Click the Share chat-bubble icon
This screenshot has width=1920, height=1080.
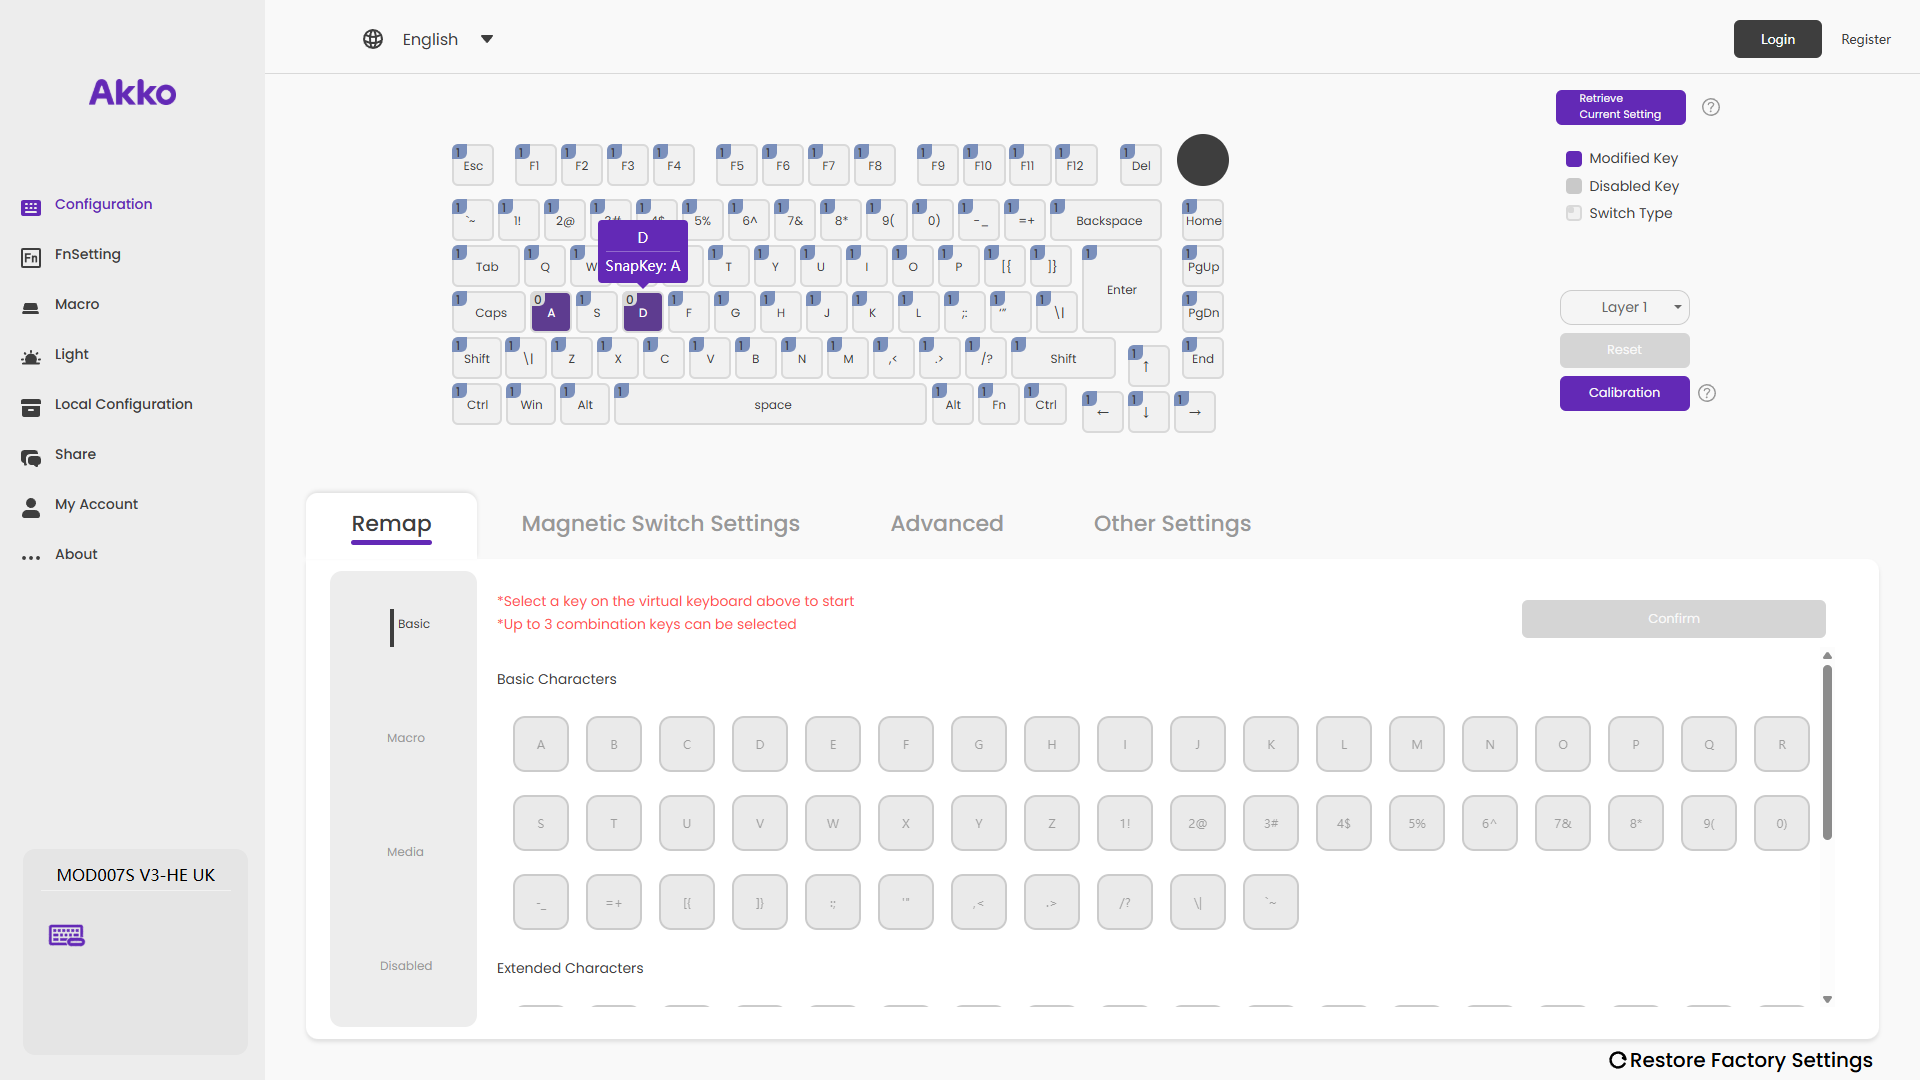coord(31,457)
